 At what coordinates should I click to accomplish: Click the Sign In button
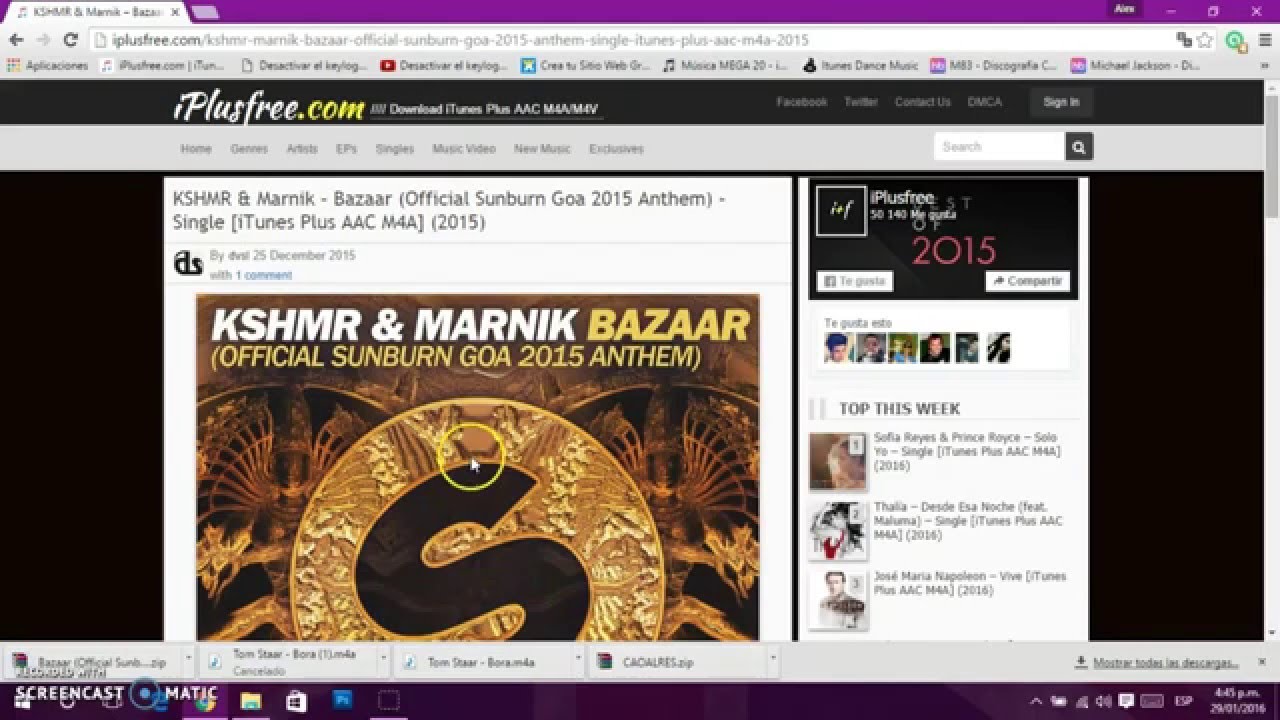[x=1061, y=102]
